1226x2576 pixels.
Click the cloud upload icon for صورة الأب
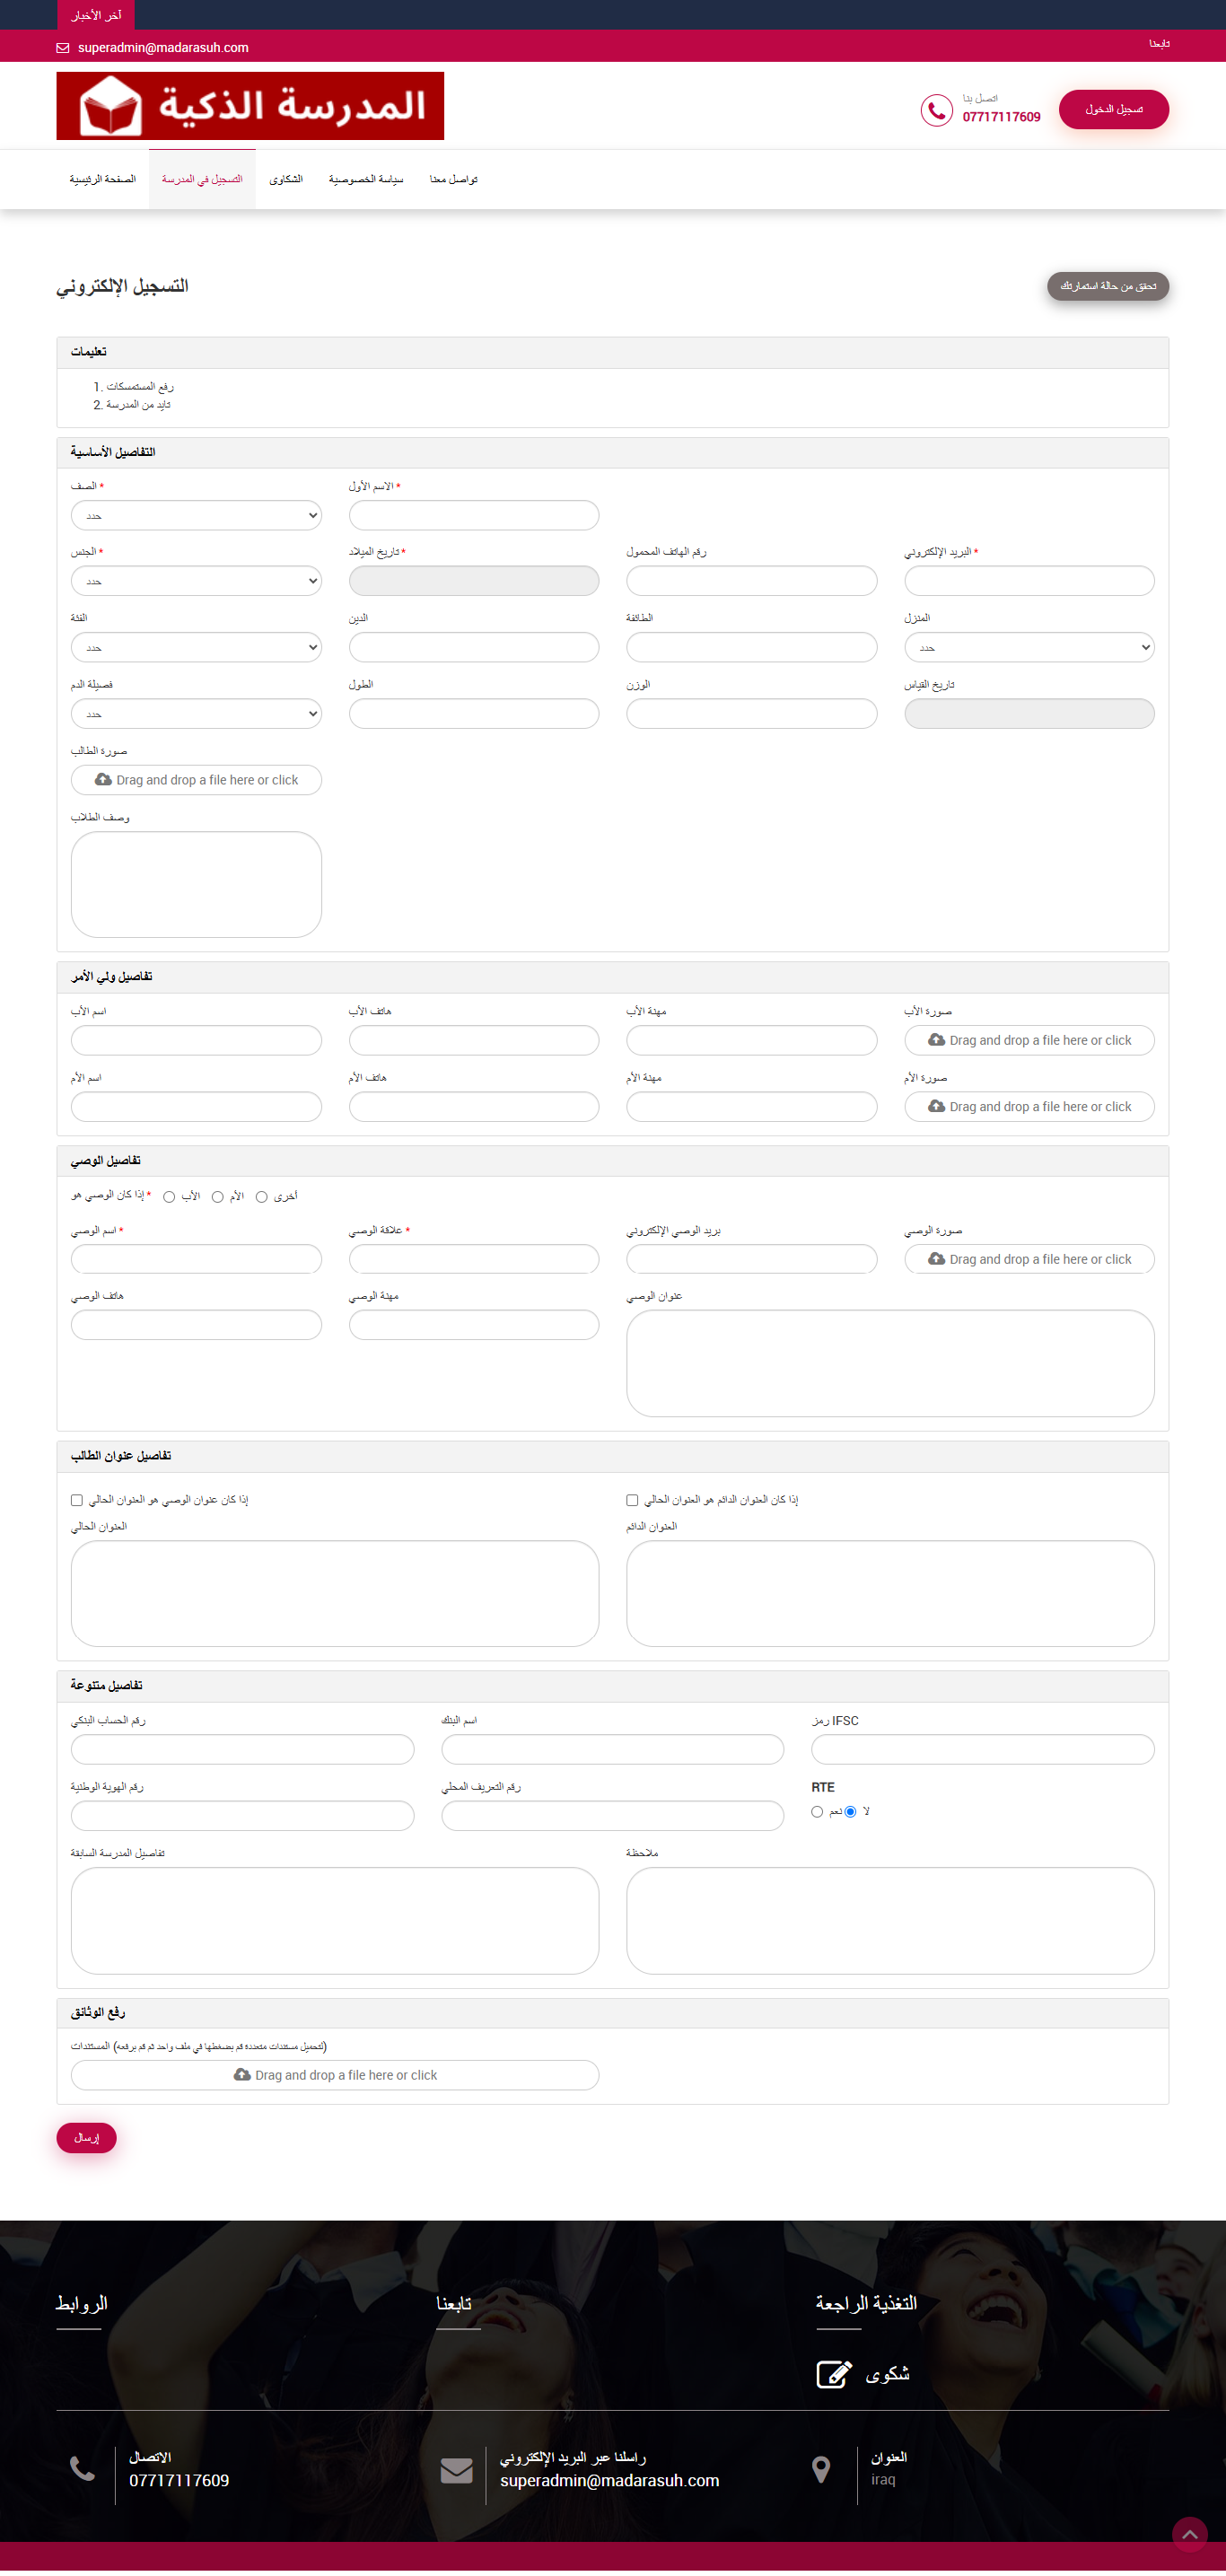(936, 1040)
